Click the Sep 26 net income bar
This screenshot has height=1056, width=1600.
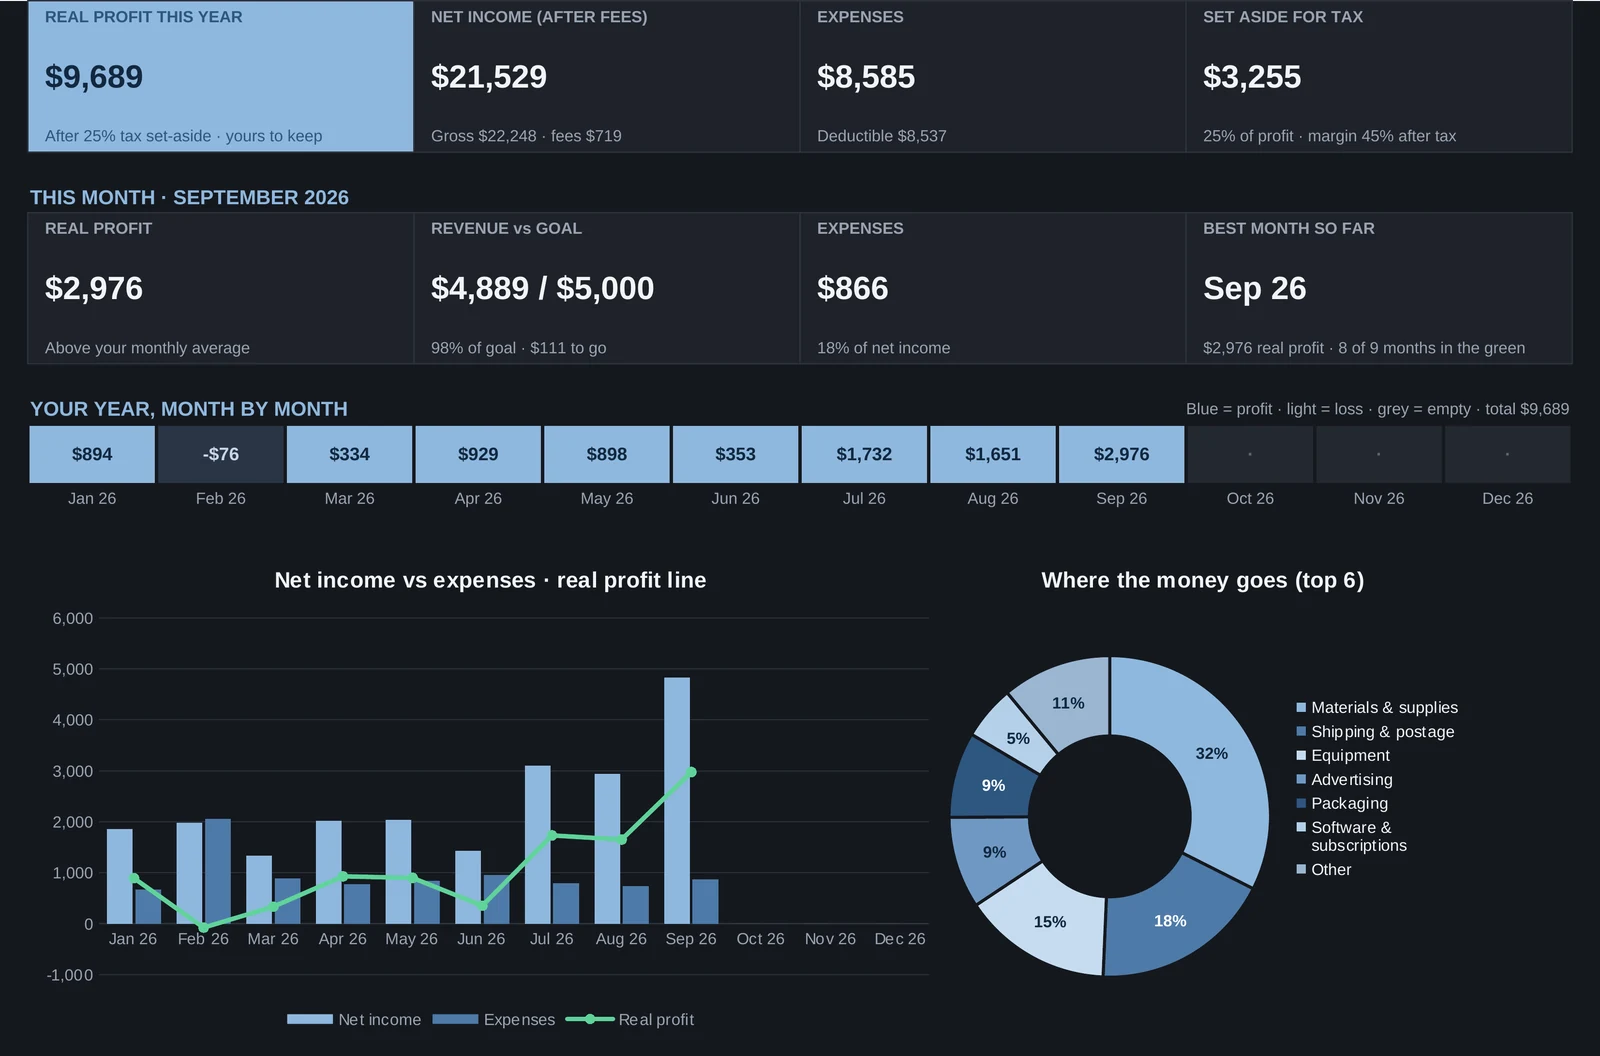click(677, 800)
